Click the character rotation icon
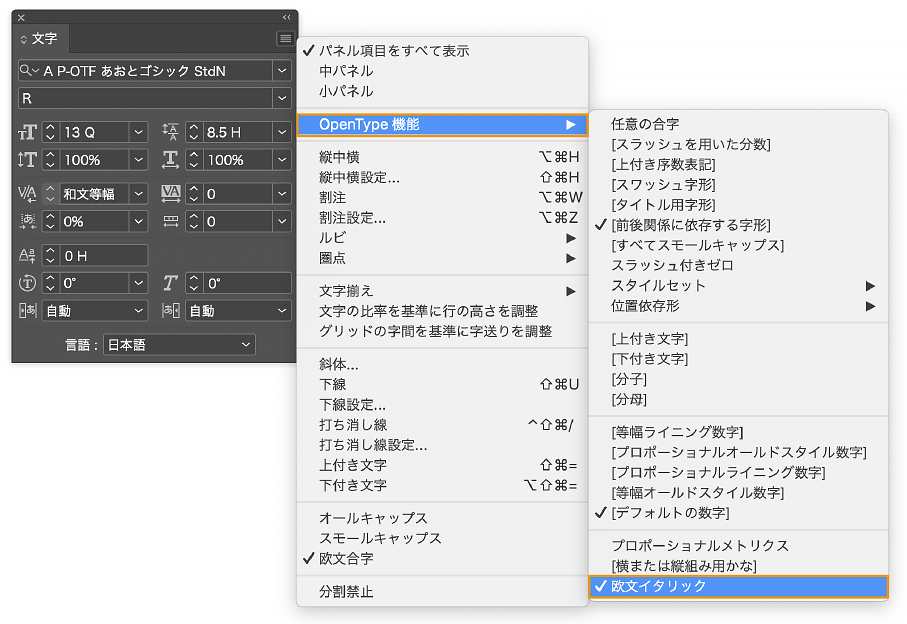907x624 pixels. point(27,283)
